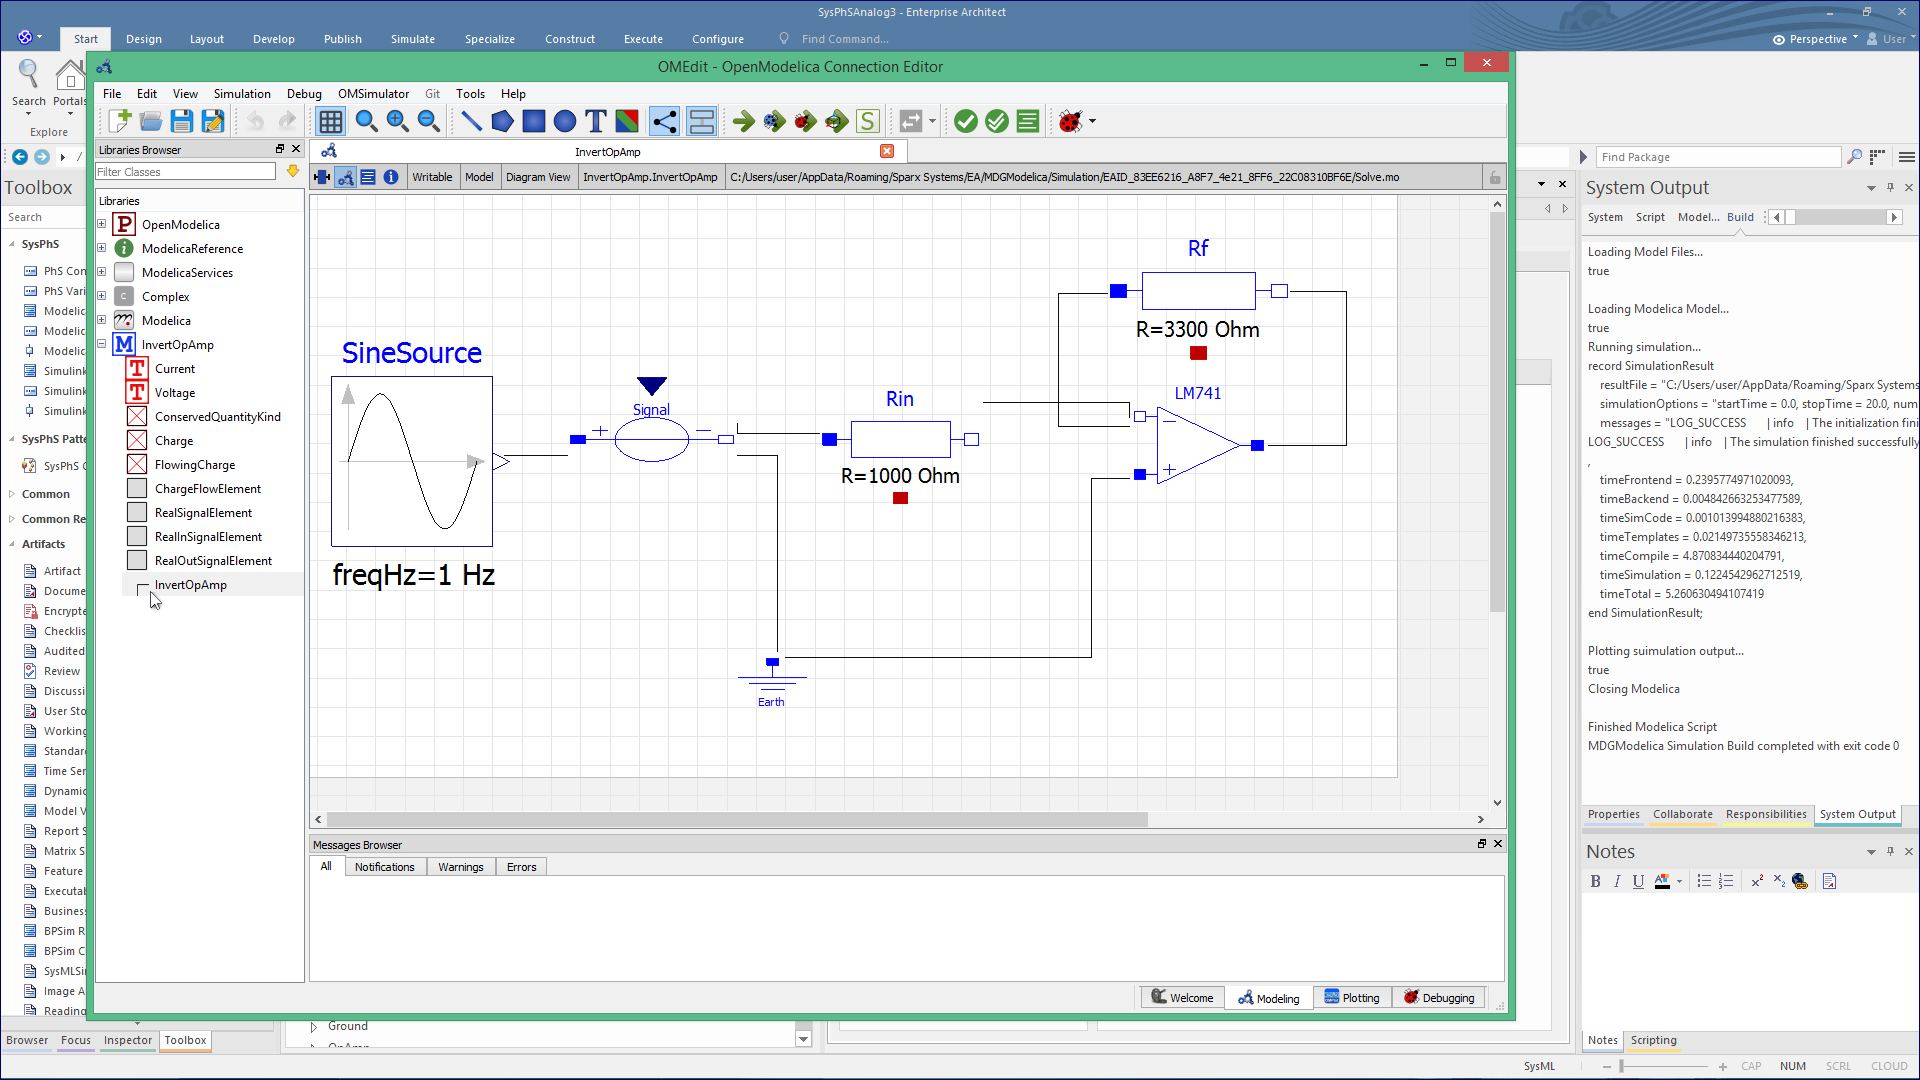Click the Zoom In magnifier icon
The image size is (1920, 1080).
[397, 121]
